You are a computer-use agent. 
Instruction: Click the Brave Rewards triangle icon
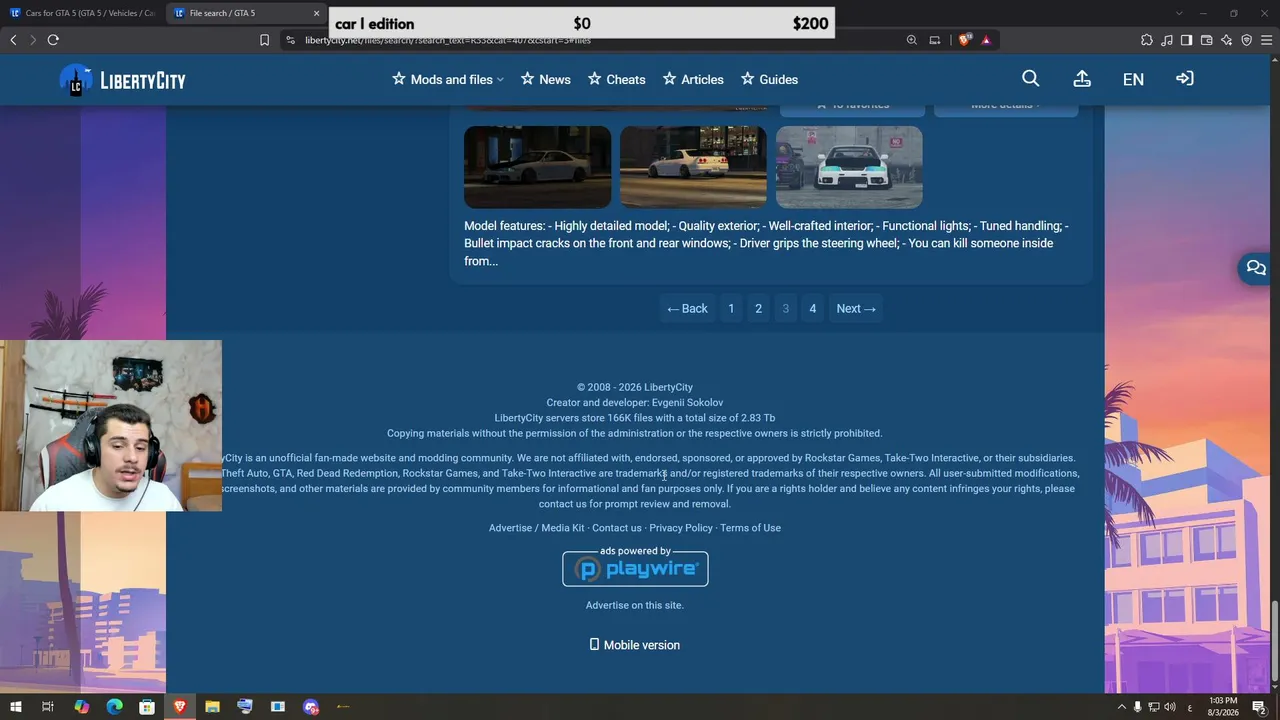[x=986, y=40]
